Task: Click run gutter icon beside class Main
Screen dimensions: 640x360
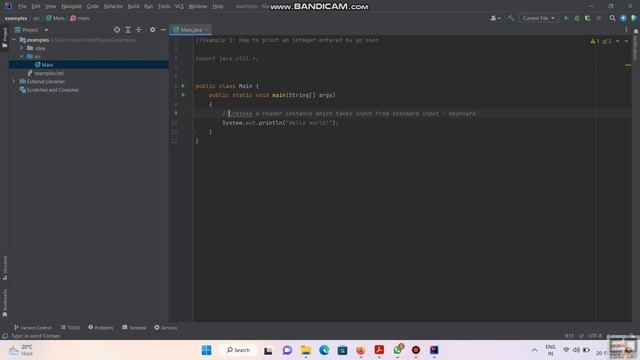Action: [x=183, y=86]
